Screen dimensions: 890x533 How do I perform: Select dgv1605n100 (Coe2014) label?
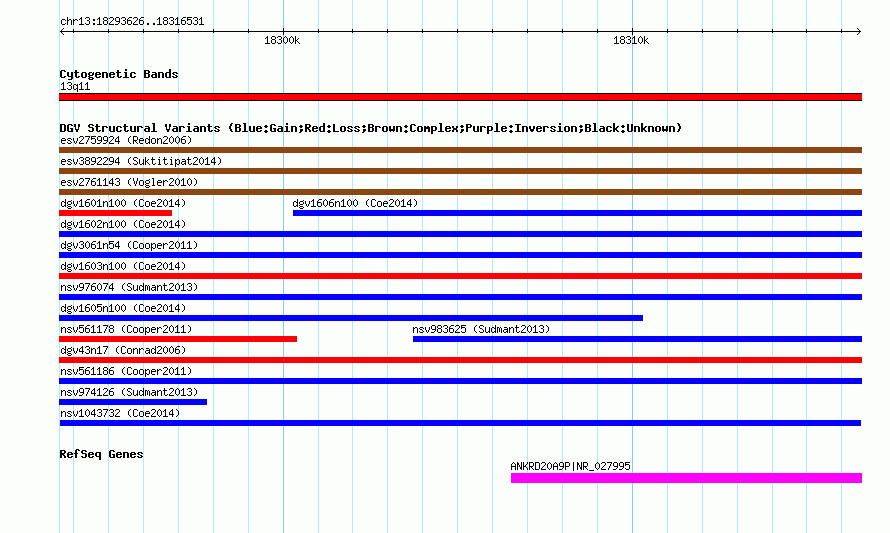[x=123, y=308]
